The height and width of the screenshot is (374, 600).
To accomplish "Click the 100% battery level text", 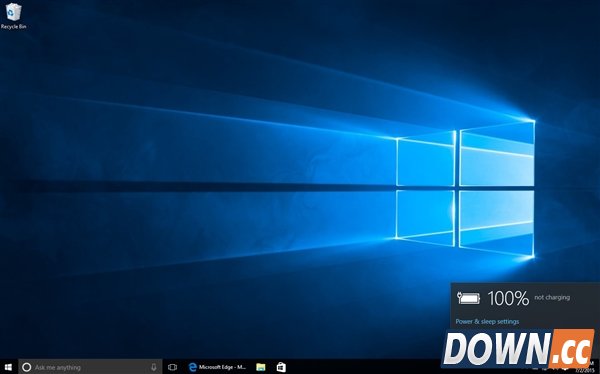I will click(508, 298).
